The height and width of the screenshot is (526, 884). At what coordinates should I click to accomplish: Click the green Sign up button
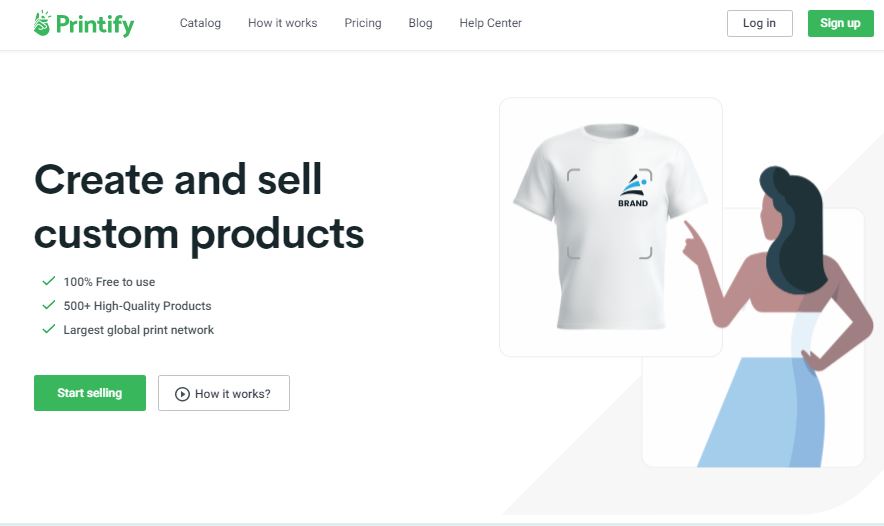coord(840,23)
